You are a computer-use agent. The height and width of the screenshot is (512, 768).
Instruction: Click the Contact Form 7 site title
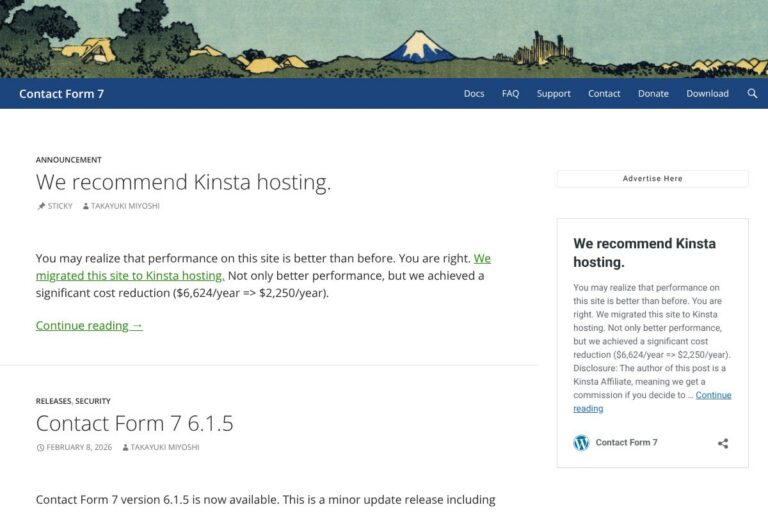(61, 94)
